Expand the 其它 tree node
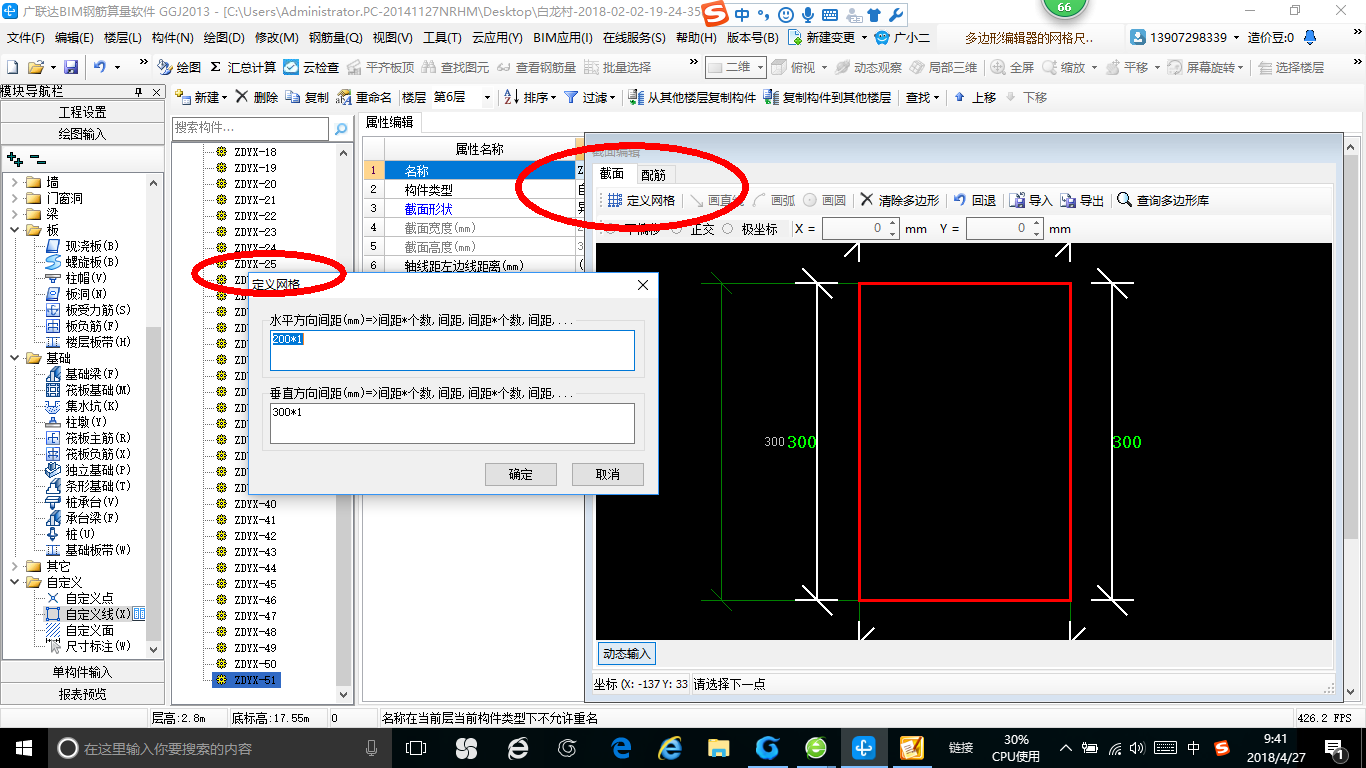The width and height of the screenshot is (1366, 768). pyautogui.click(x=14, y=566)
